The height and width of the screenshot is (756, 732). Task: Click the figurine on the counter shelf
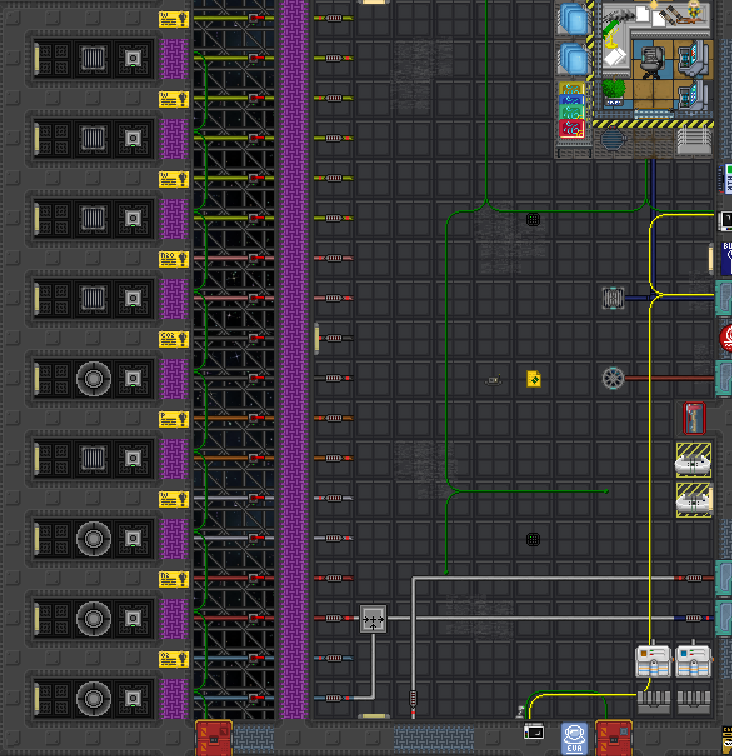click(694, 10)
